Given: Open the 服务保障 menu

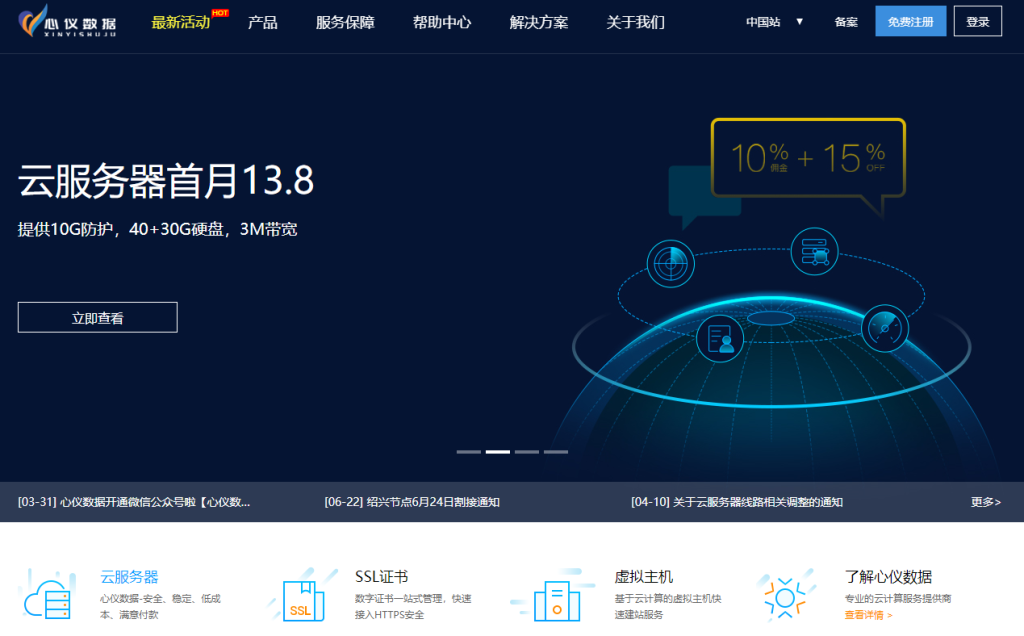Looking at the screenshot, I should coord(345,22).
